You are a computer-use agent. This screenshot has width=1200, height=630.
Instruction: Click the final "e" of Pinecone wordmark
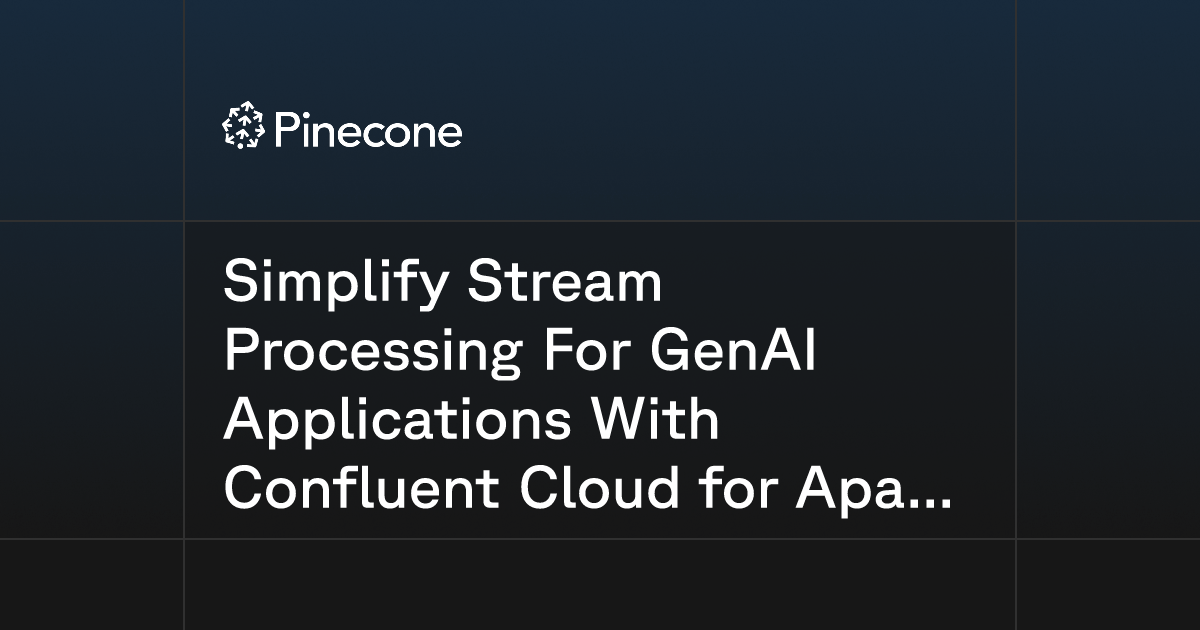(x=450, y=135)
